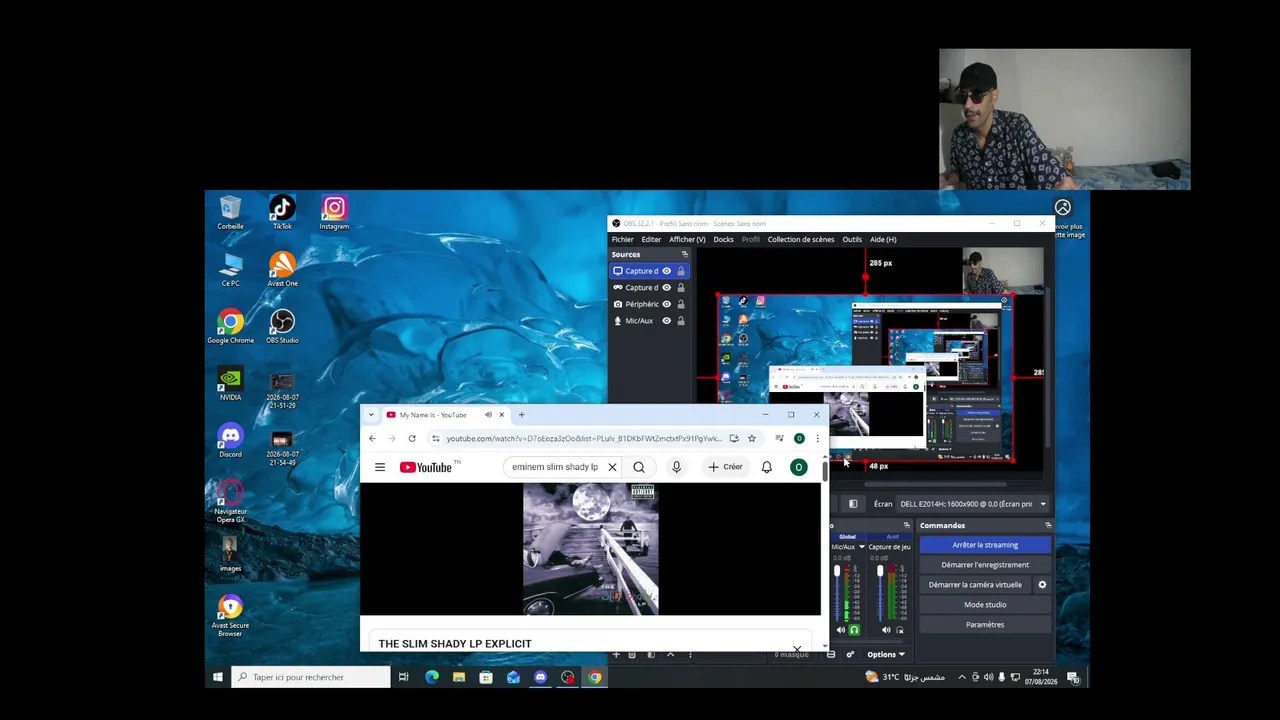The width and height of the screenshot is (1280, 720).
Task: Open the Windows Start menu
Action: [217, 677]
